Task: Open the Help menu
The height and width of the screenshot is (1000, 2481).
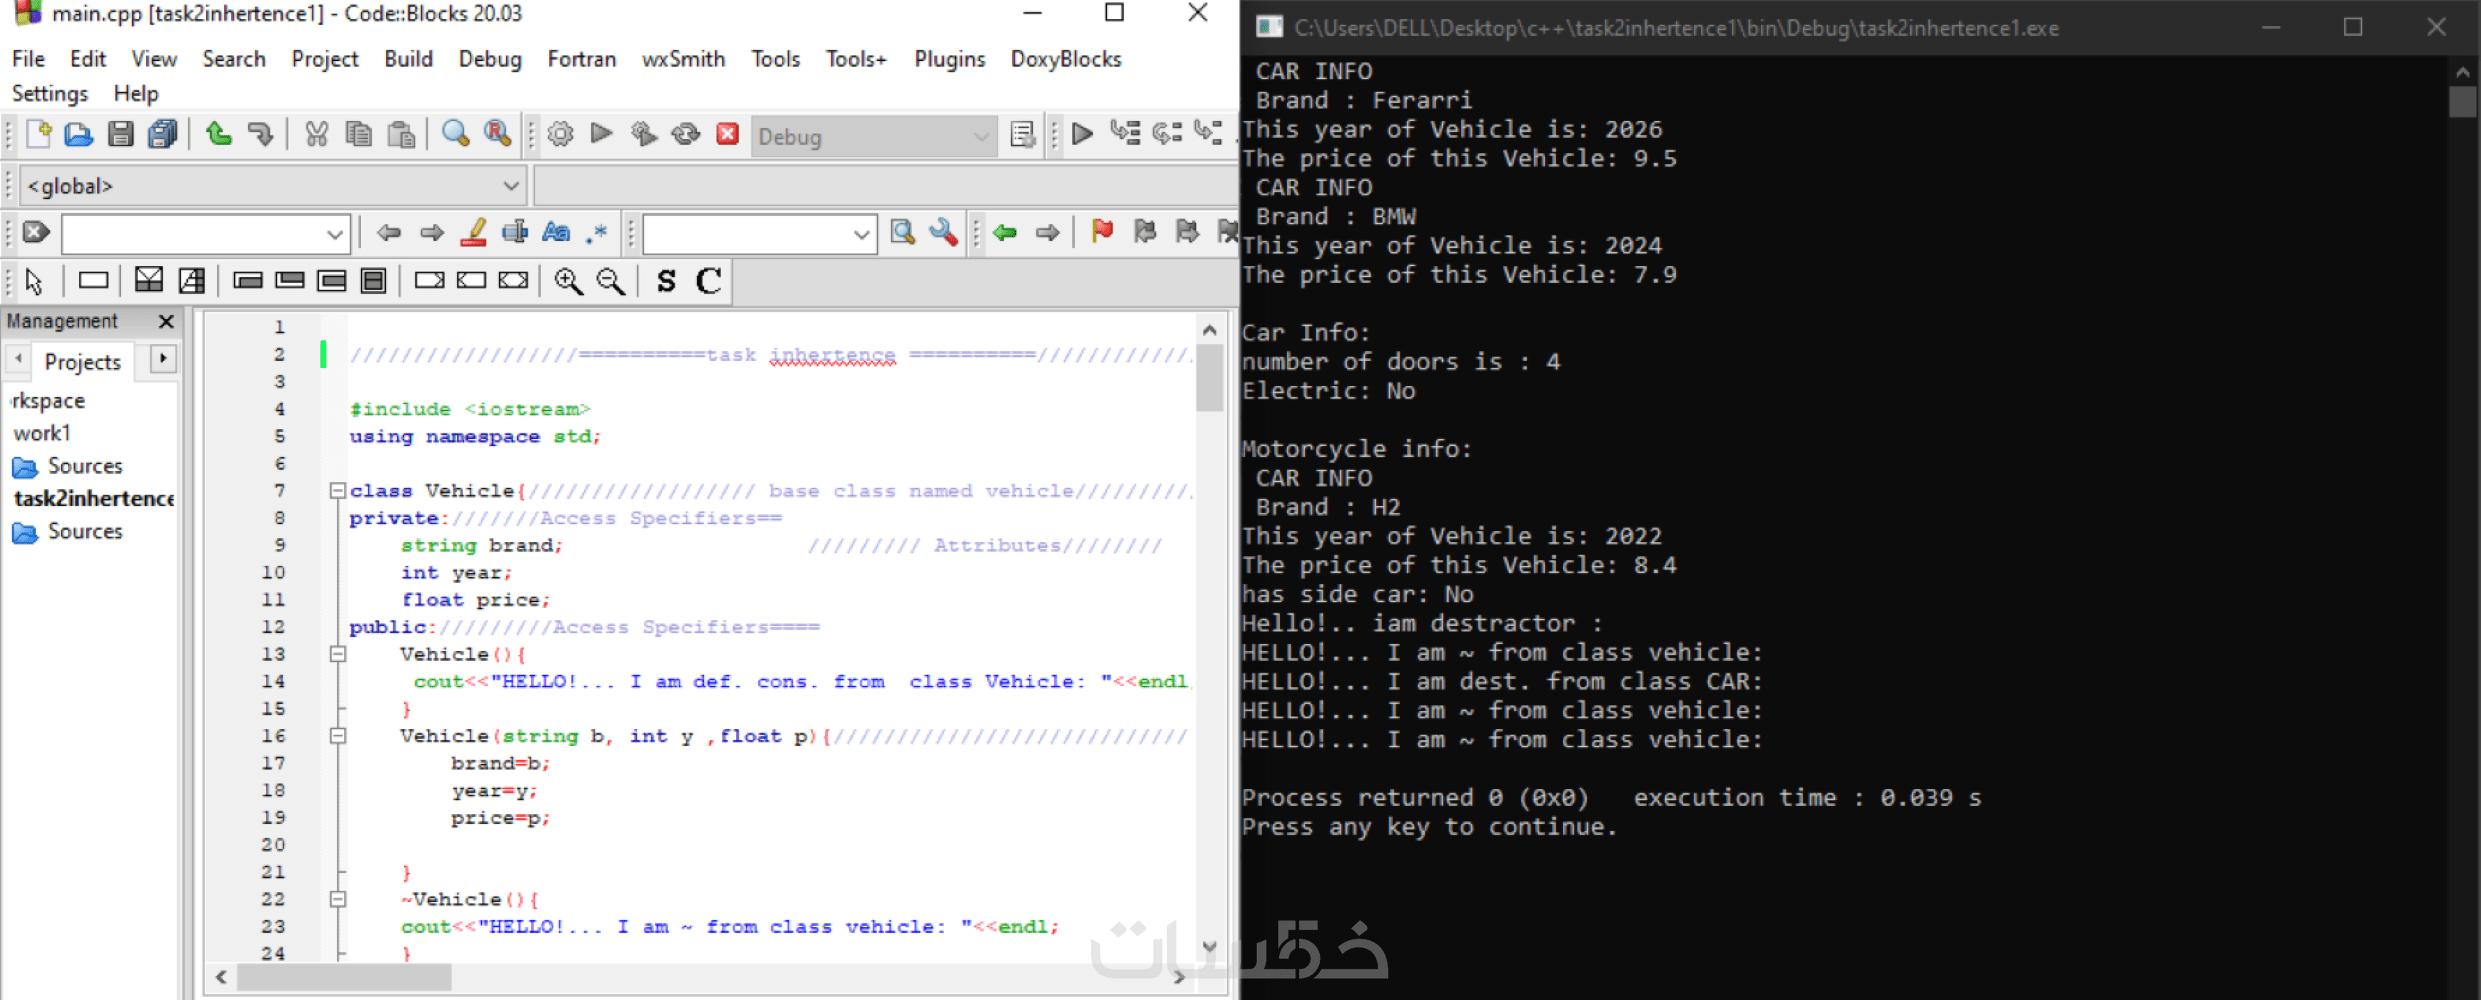Action: tap(136, 93)
